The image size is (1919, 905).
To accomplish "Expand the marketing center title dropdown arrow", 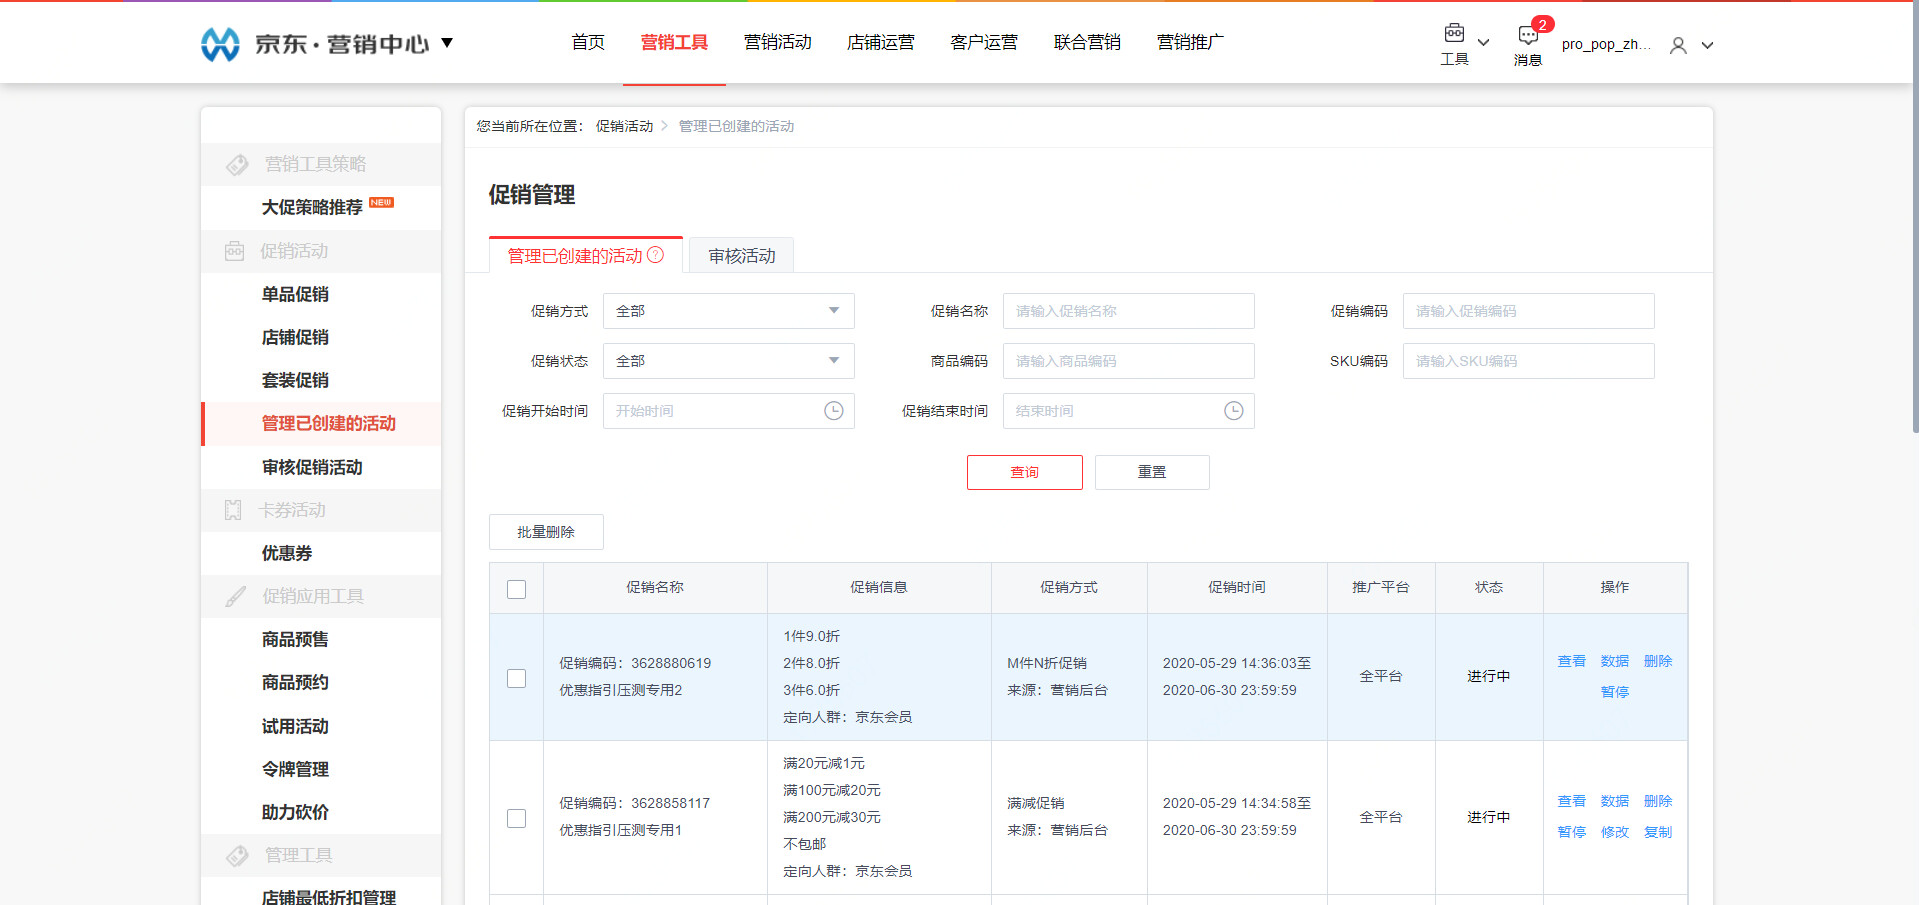I will coord(447,43).
